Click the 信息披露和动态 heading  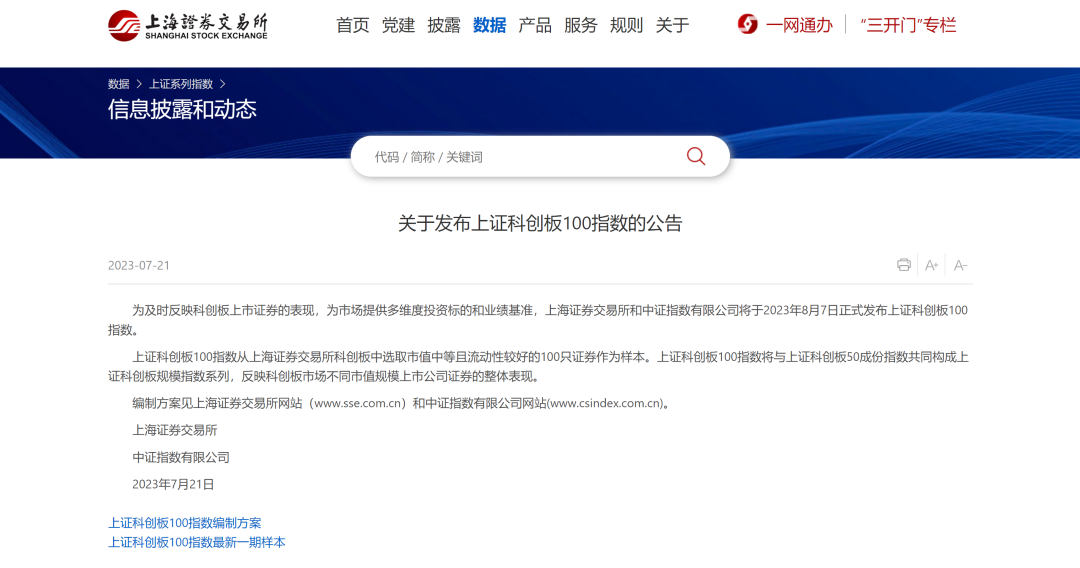[x=182, y=109]
